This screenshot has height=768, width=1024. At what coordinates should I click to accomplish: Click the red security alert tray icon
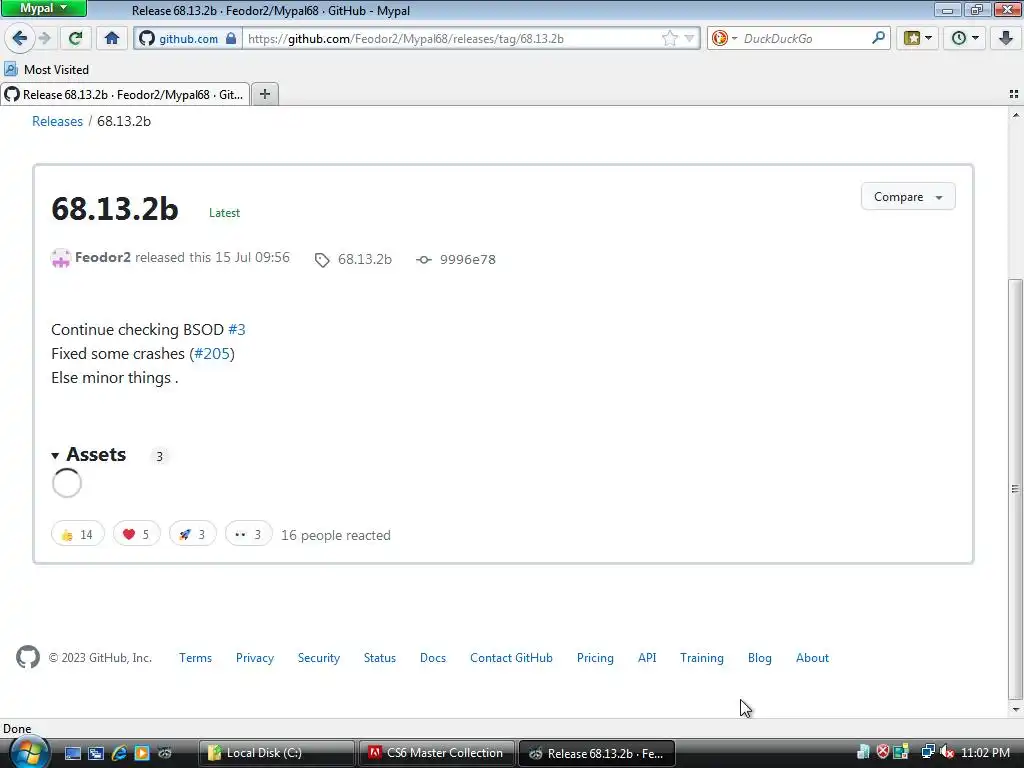(x=883, y=752)
